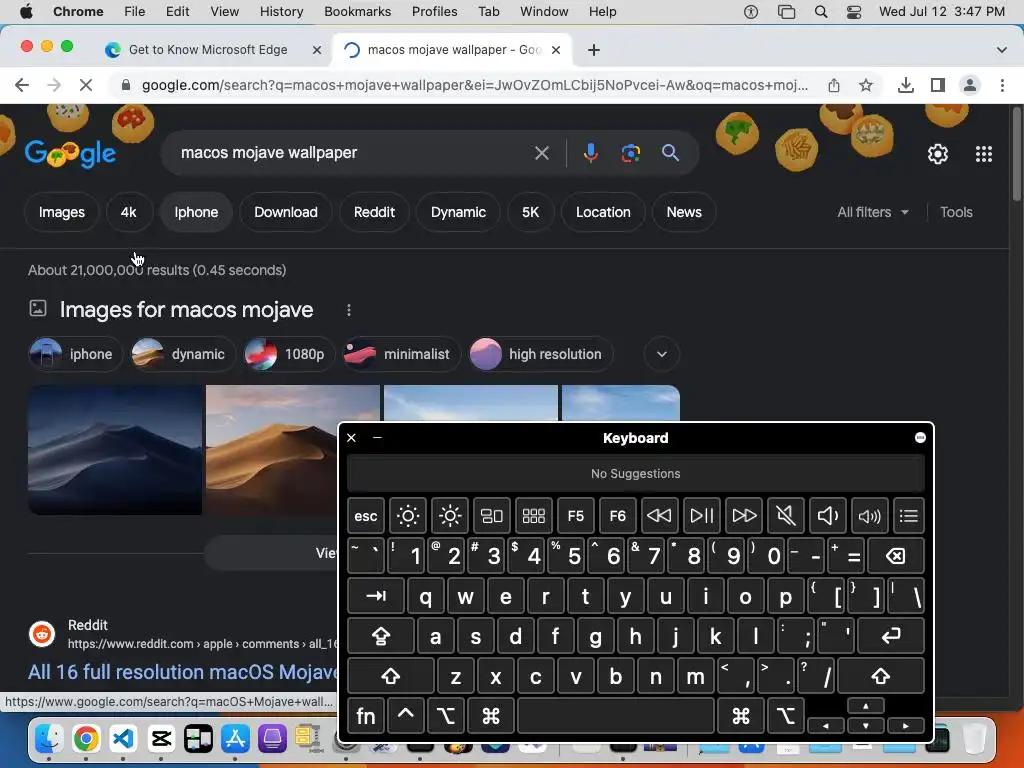Image resolution: width=1024 pixels, height=768 pixels.
Task: Stop loading the page
Action: (x=86, y=85)
